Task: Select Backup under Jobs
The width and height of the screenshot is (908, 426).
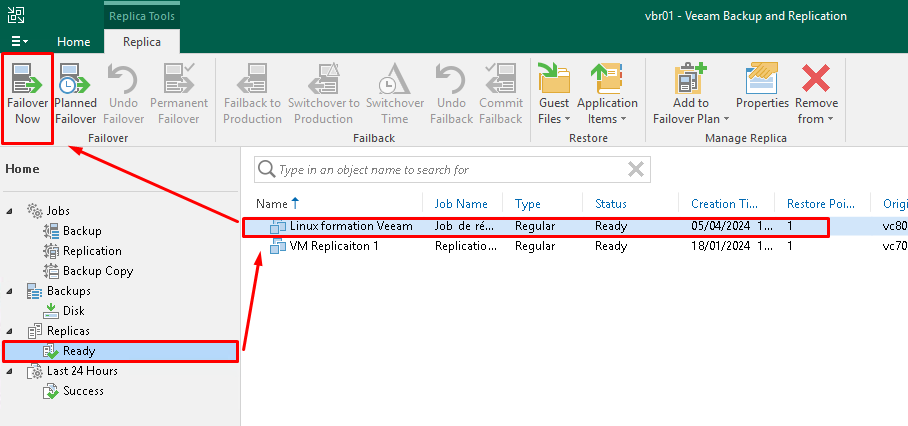Action: click(x=82, y=231)
